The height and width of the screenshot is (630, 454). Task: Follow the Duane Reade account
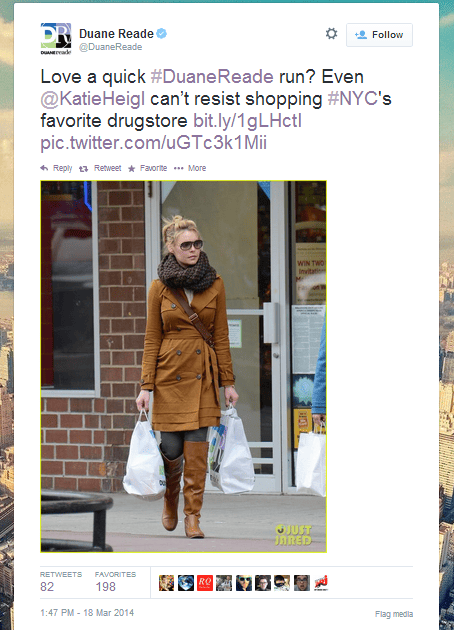click(379, 35)
